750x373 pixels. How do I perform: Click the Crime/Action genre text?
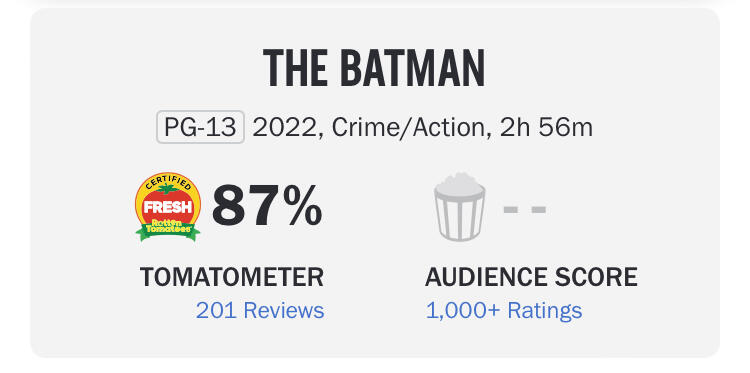pyautogui.click(x=408, y=128)
